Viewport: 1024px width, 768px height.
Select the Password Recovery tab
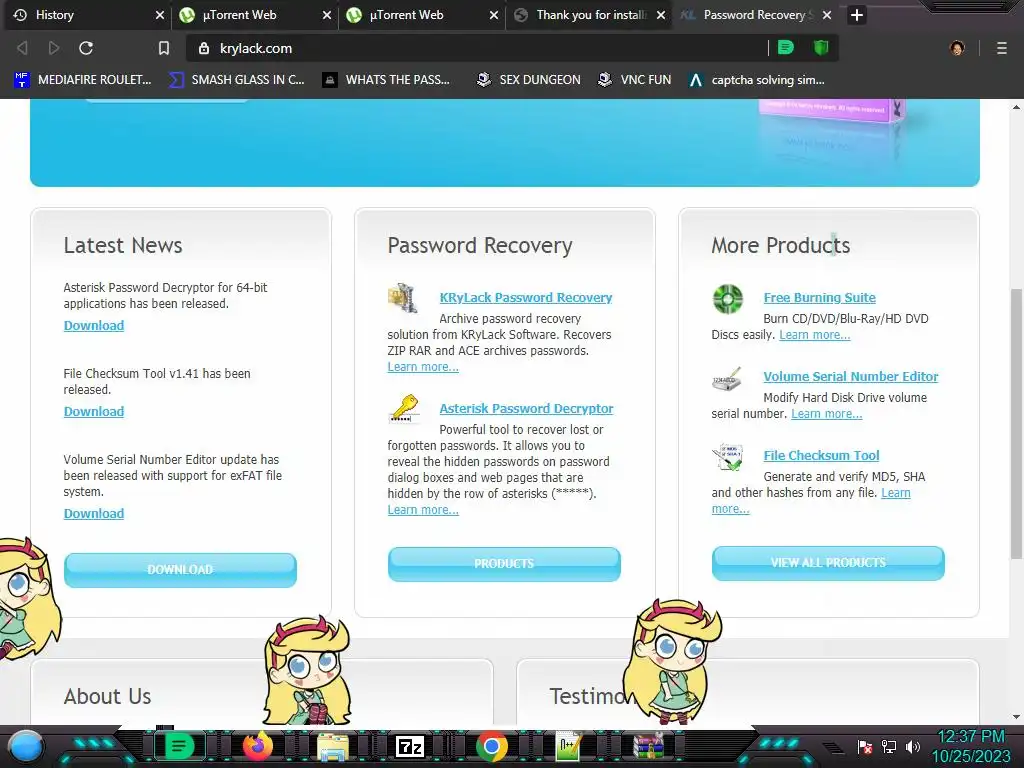756,15
